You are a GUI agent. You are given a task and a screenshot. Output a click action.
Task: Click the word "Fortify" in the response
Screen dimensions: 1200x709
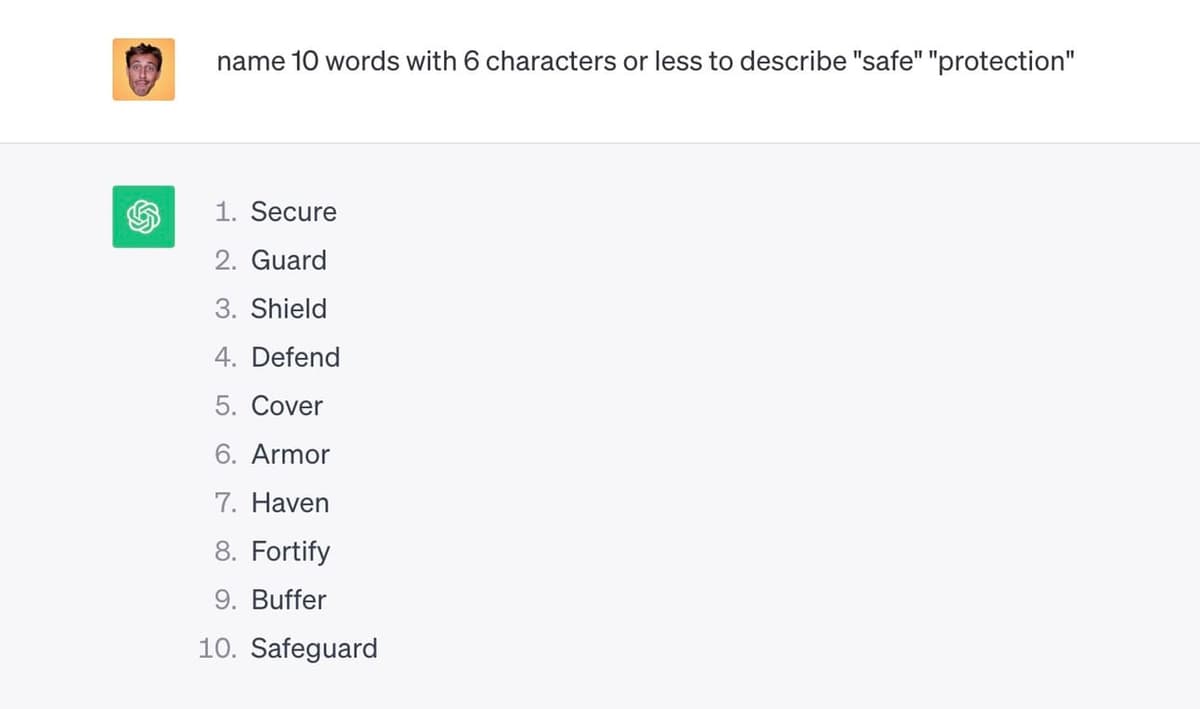[x=290, y=551]
